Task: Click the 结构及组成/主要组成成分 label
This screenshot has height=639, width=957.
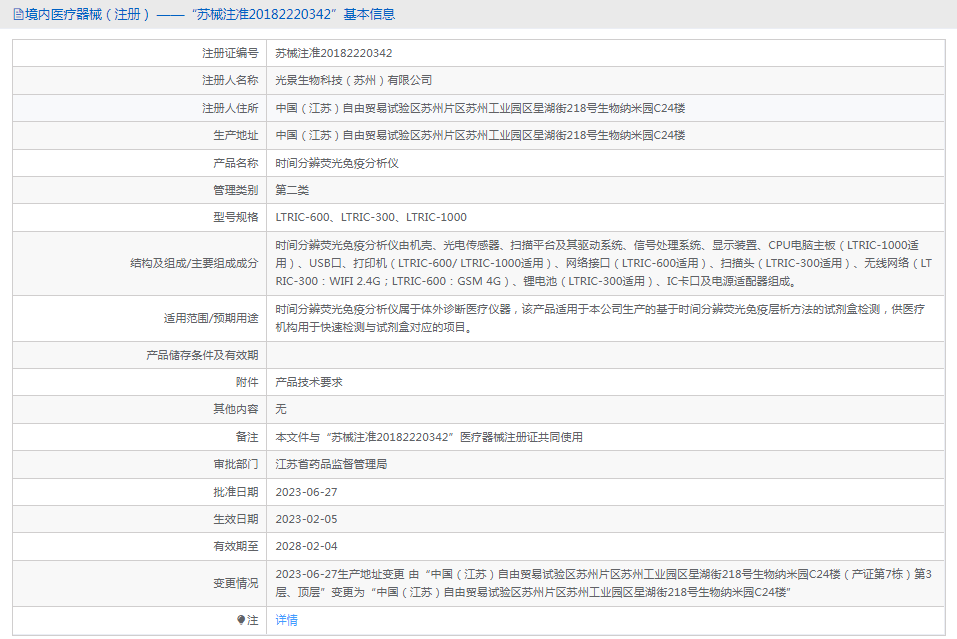Action: (194, 263)
